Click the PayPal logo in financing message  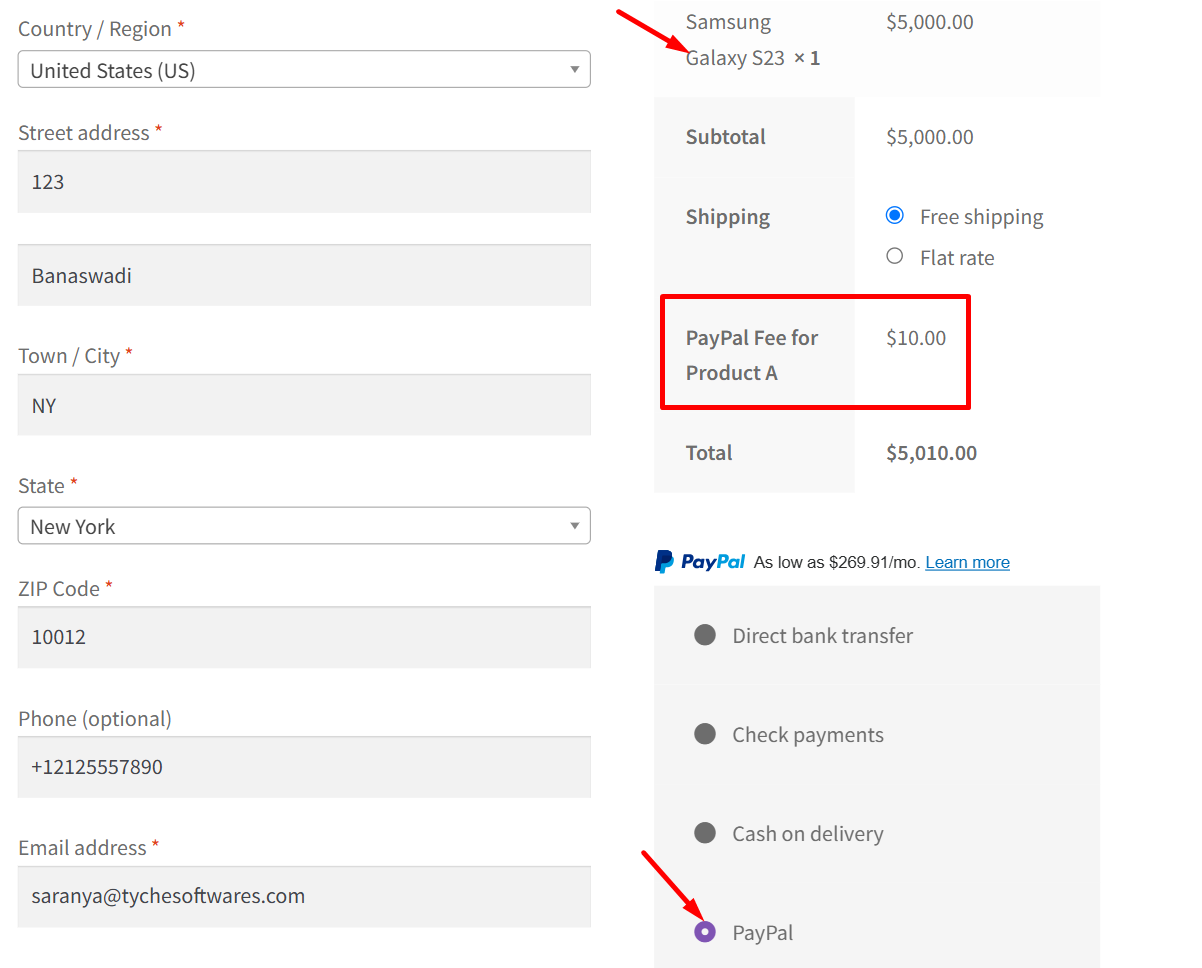tap(700, 562)
